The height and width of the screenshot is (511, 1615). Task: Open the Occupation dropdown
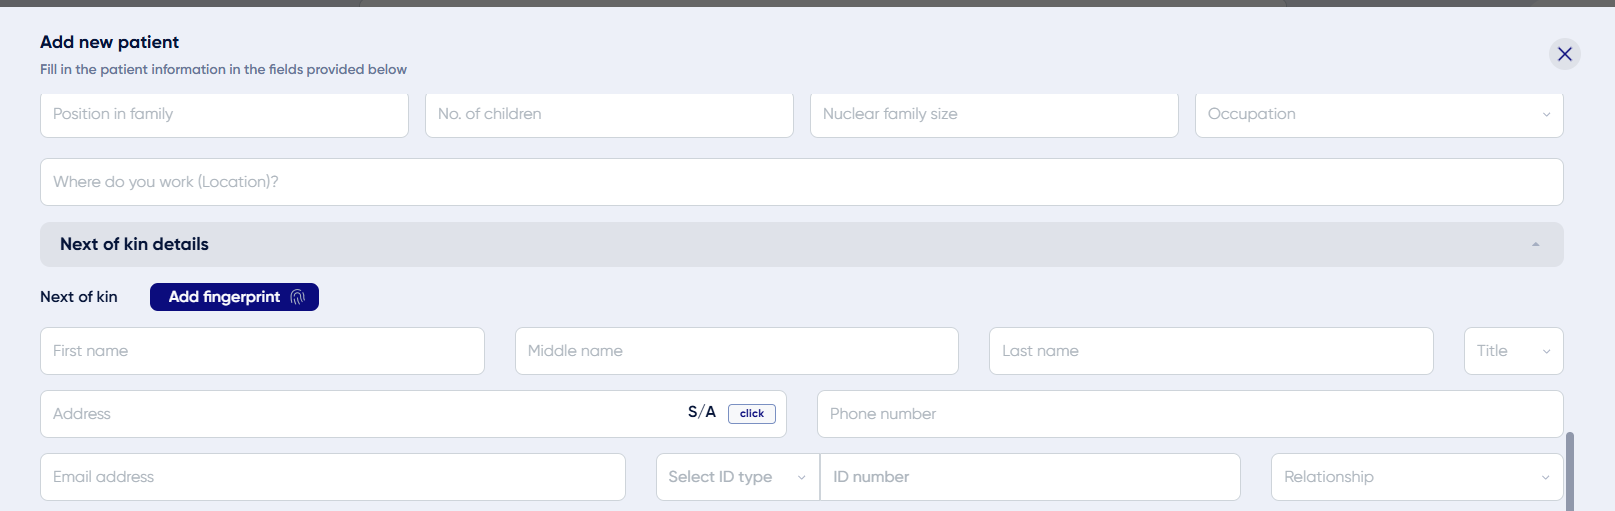tap(1378, 115)
